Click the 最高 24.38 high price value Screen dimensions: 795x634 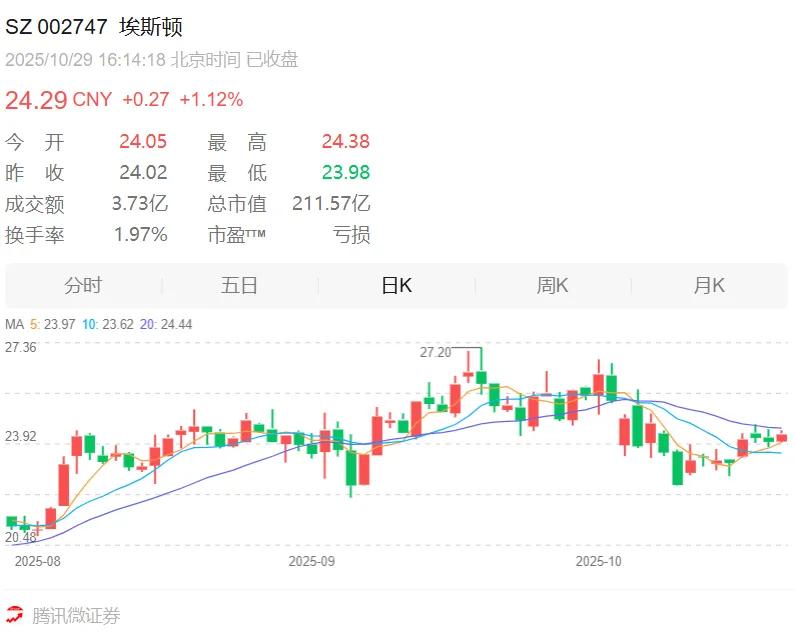(346, 141)
